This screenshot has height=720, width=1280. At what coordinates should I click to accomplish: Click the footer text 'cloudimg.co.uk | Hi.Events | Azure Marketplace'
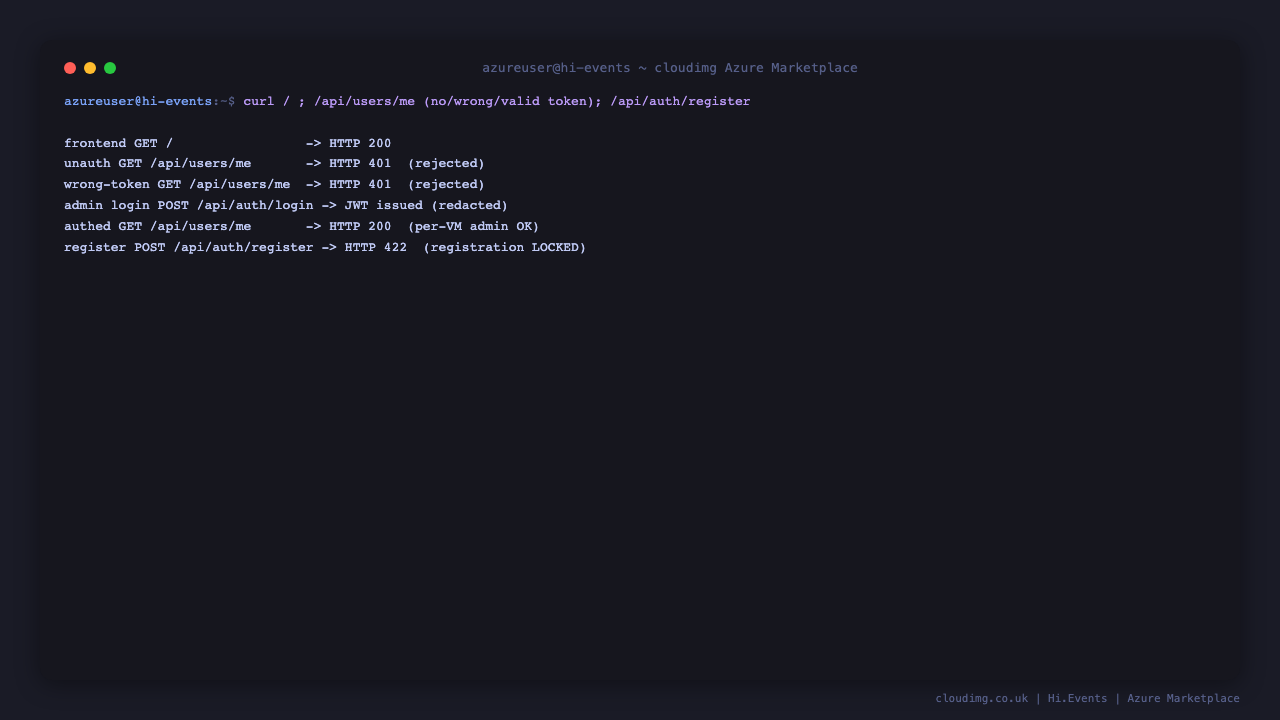(x=1088, y=698)
